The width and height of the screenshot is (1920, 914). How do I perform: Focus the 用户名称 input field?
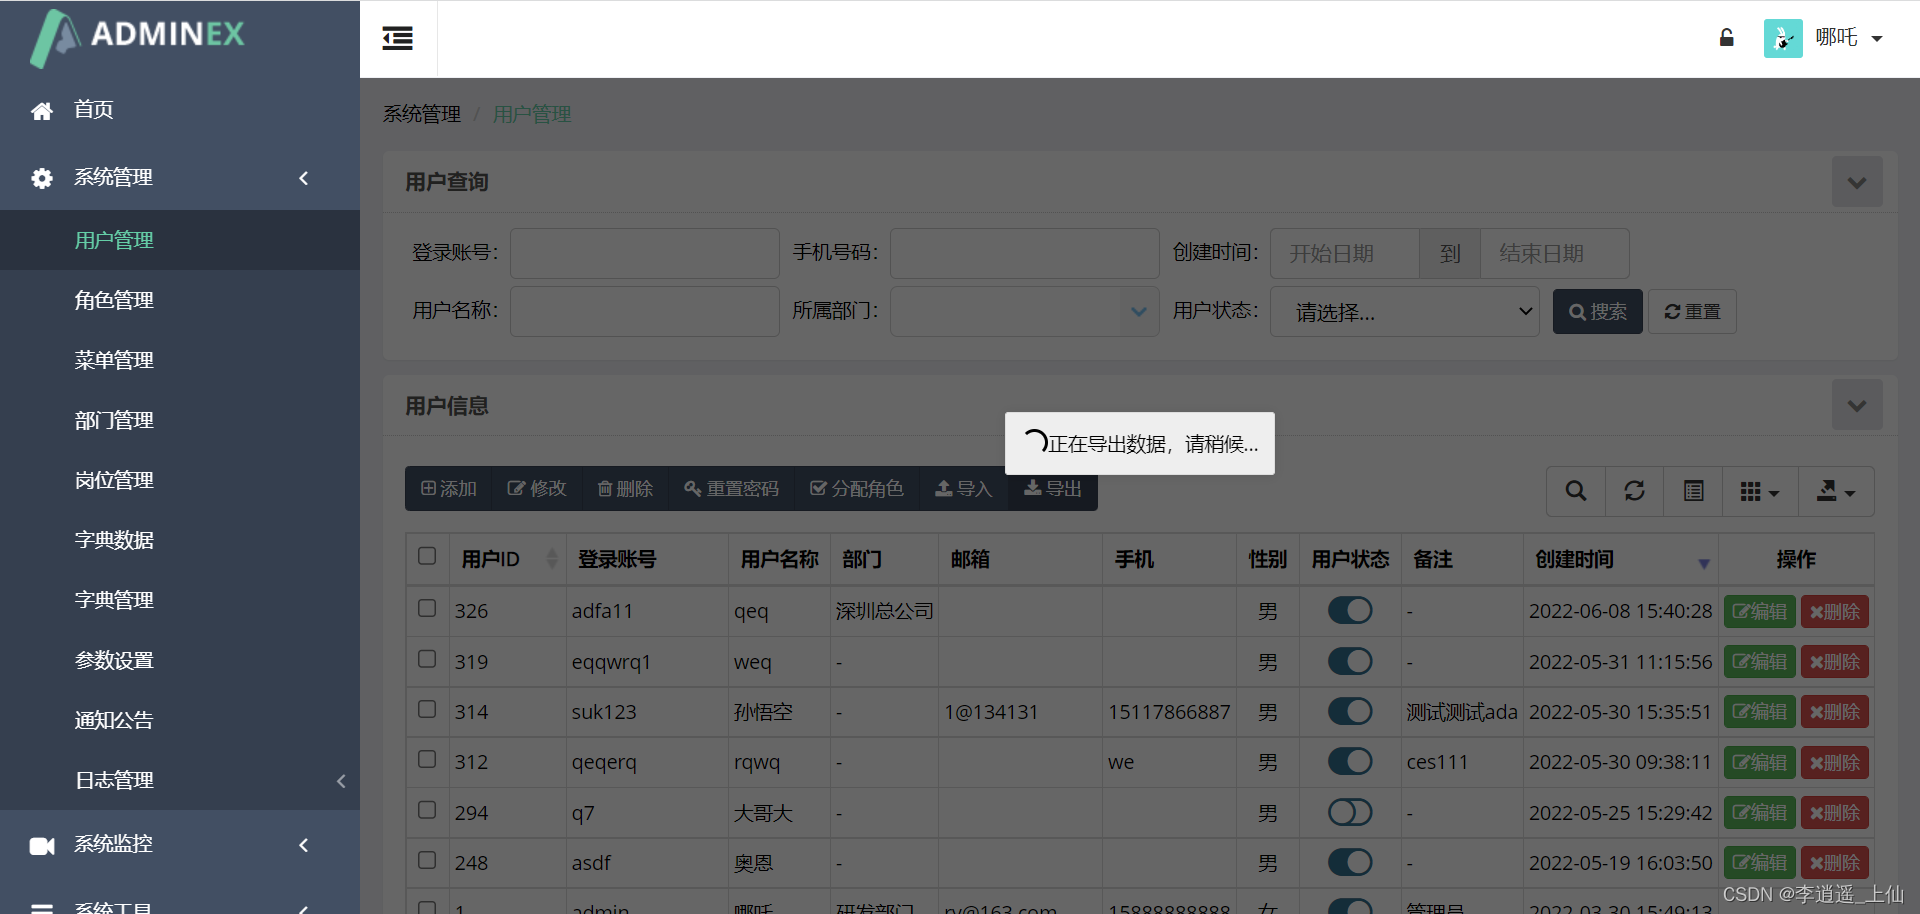pyautogui.click(x=645, y=311)
